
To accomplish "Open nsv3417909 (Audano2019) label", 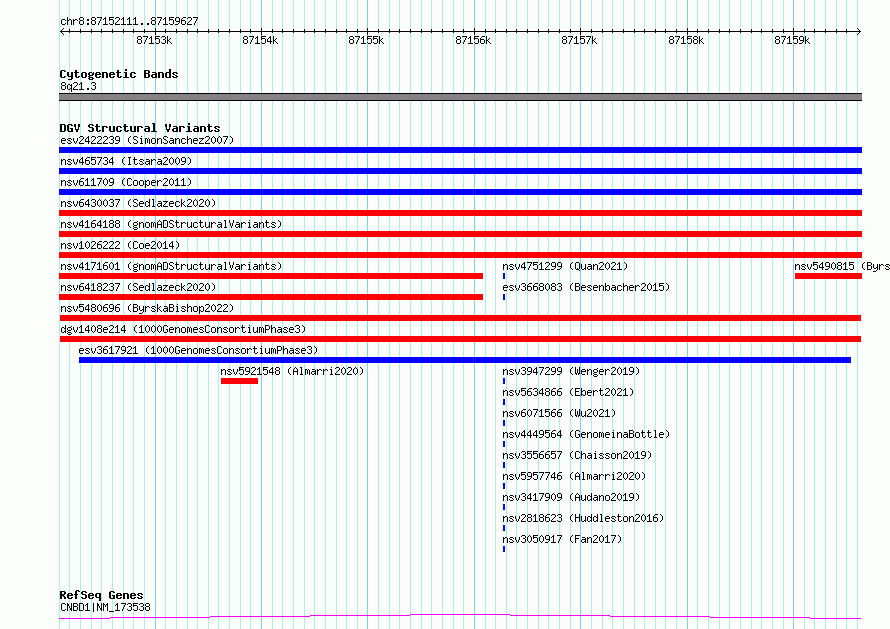I will (571, 497).
